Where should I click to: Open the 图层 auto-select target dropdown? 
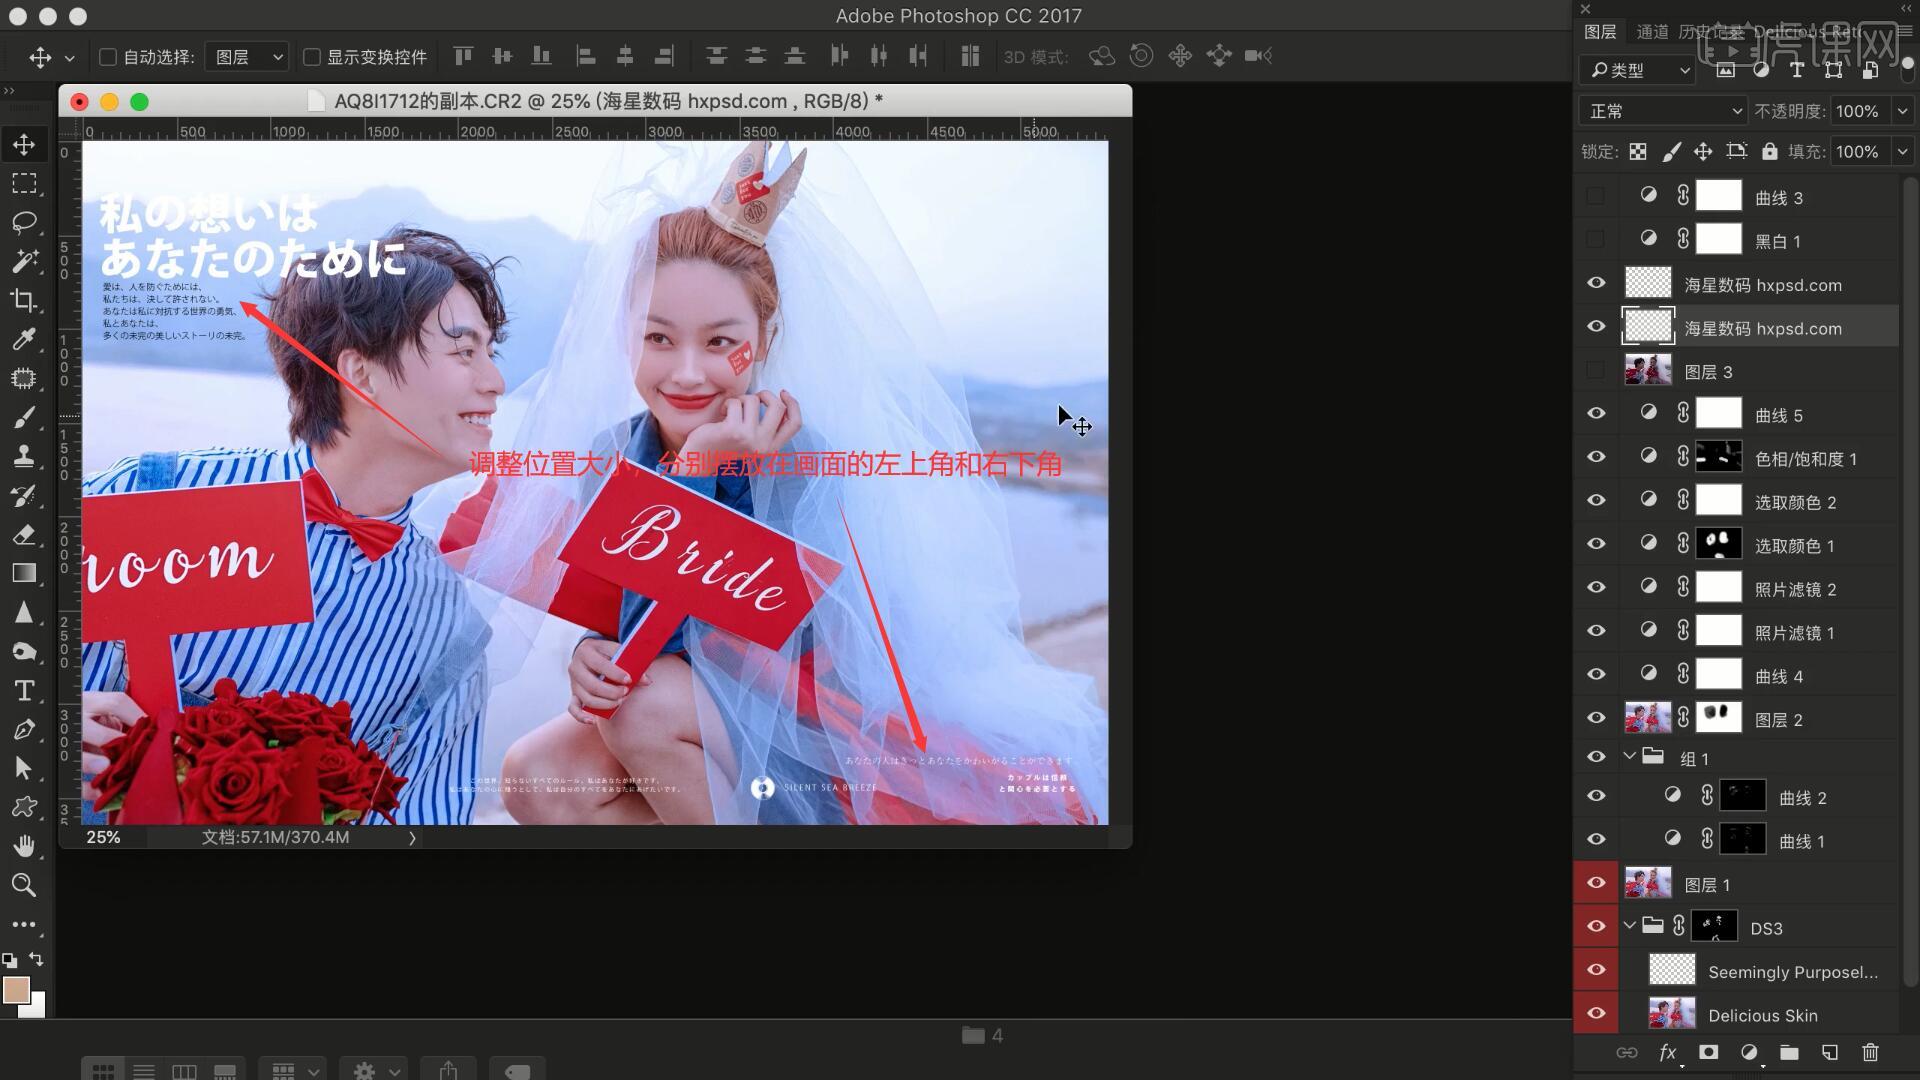point(247,57)
